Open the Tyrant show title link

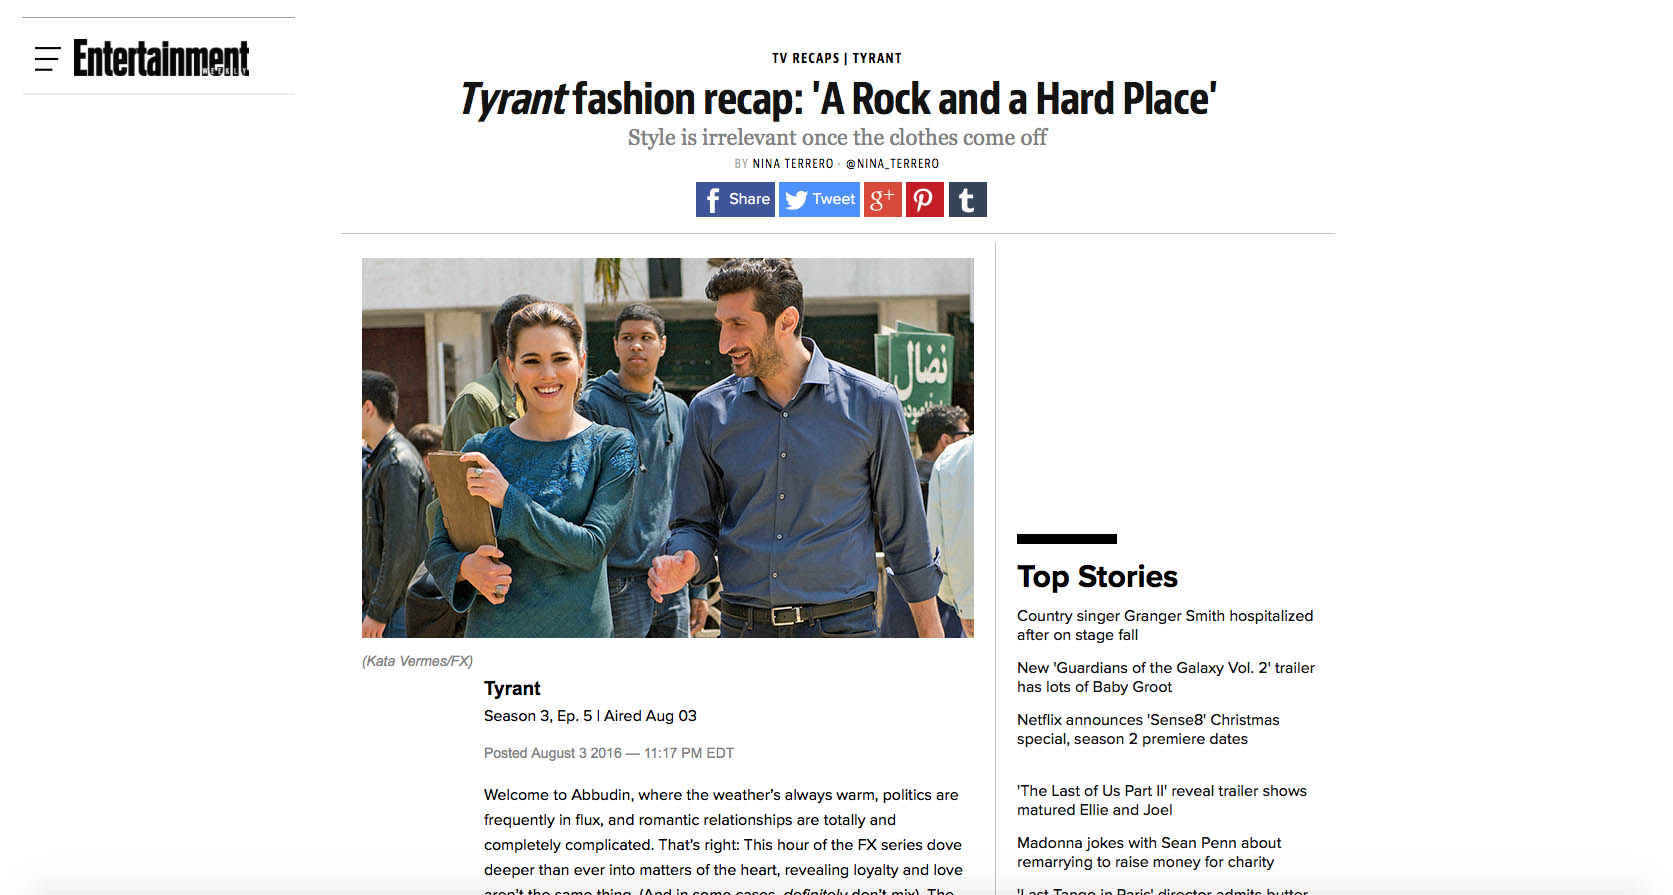pyautogui.click(x=512, y=688)
